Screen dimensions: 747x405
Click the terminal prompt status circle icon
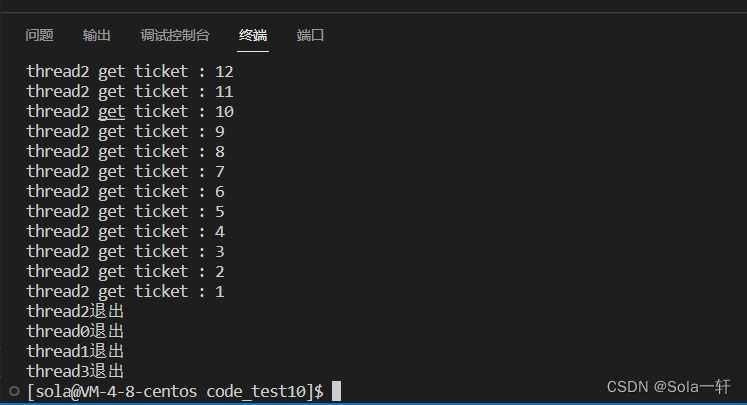click(14, 391)
